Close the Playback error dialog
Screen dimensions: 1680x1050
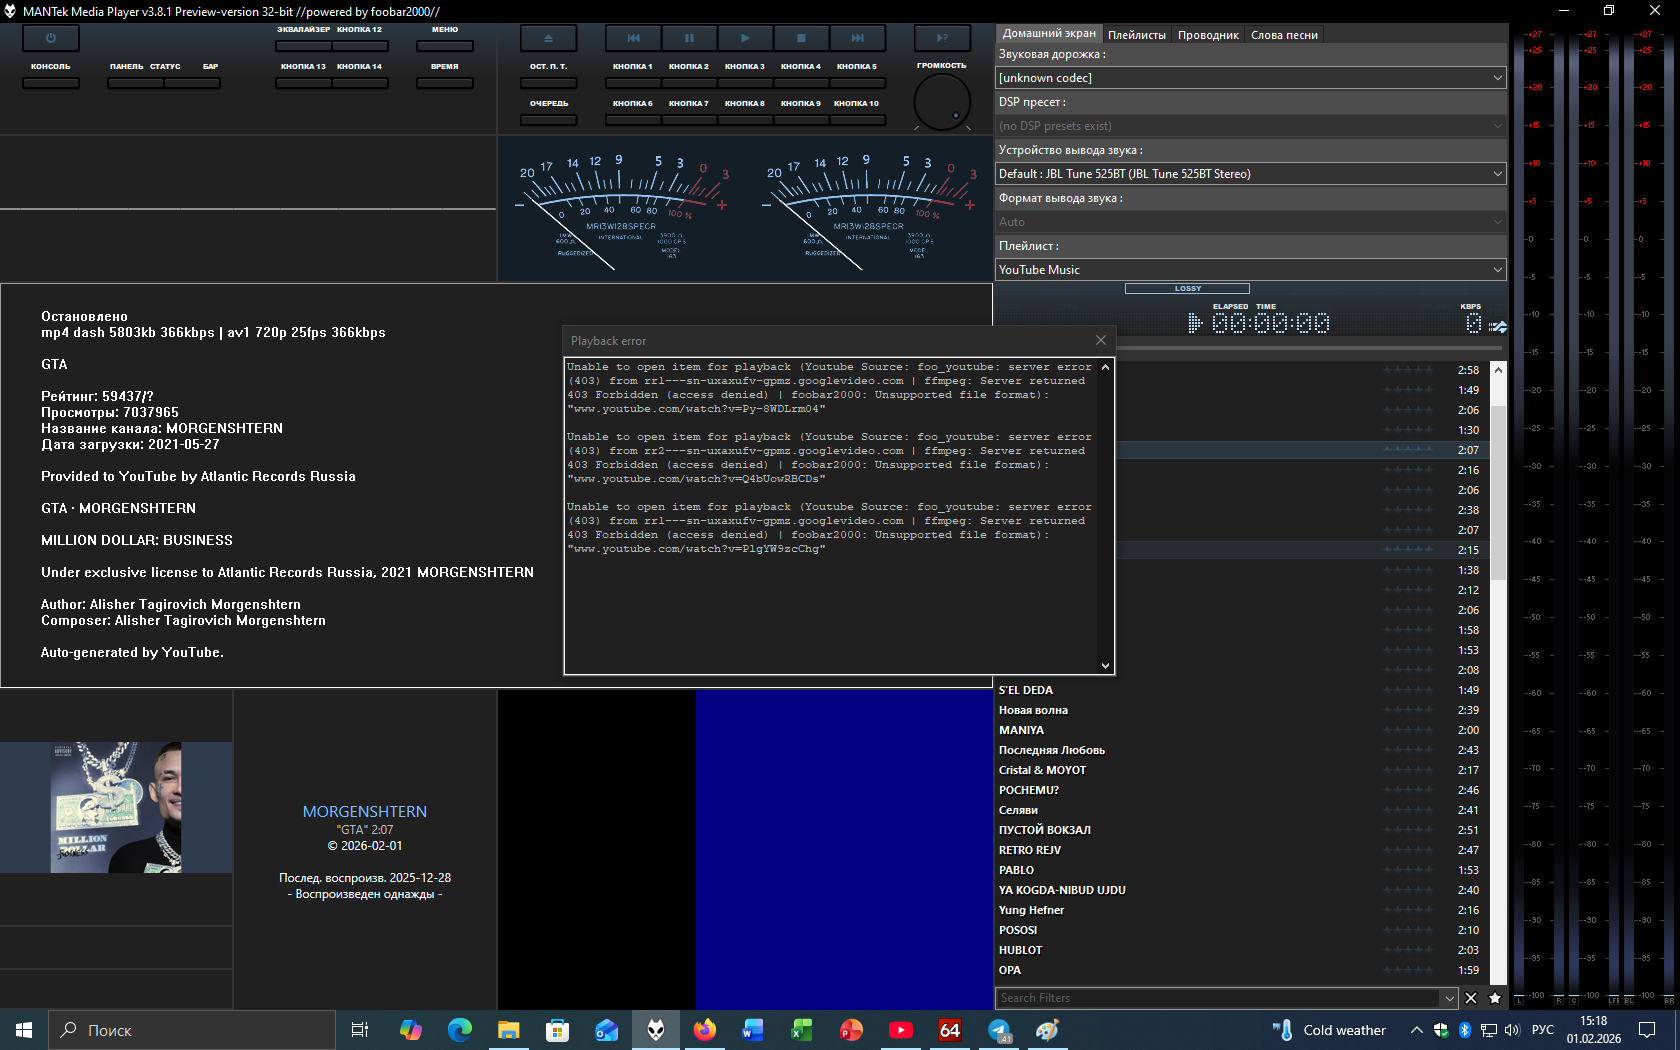pos(1101,341)
